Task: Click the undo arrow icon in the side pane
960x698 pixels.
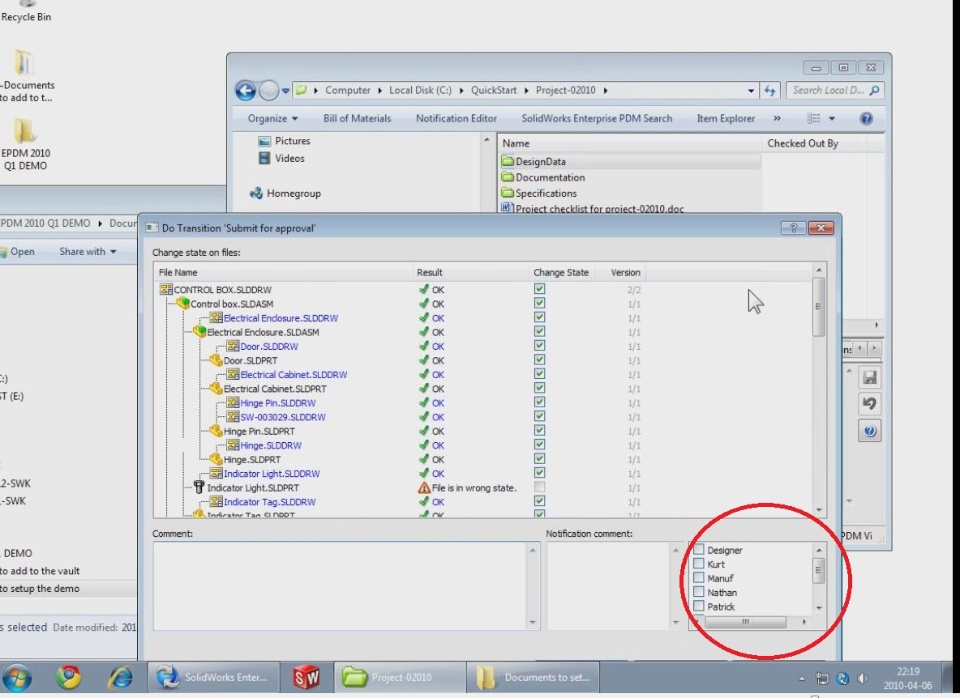Action: click(869, 403)
